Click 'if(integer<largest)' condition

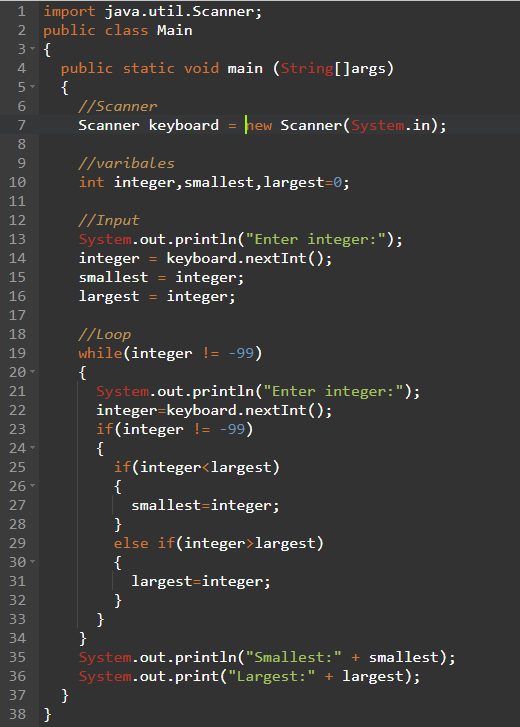click(197, 468)
